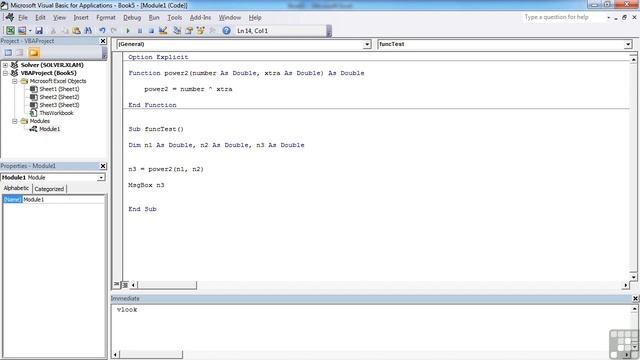Viewport: 640px width, 360px height.
Task: Close the Project - VBAProject panel
Action: pyautogui.click(x=103, y=41)
